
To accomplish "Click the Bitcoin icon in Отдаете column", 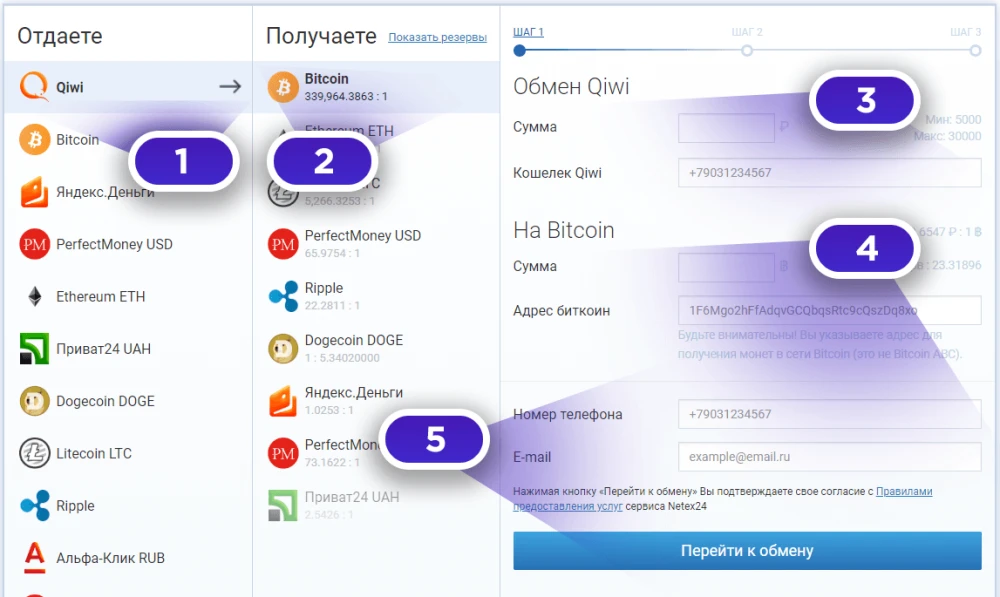I will (x=34, y=139).
